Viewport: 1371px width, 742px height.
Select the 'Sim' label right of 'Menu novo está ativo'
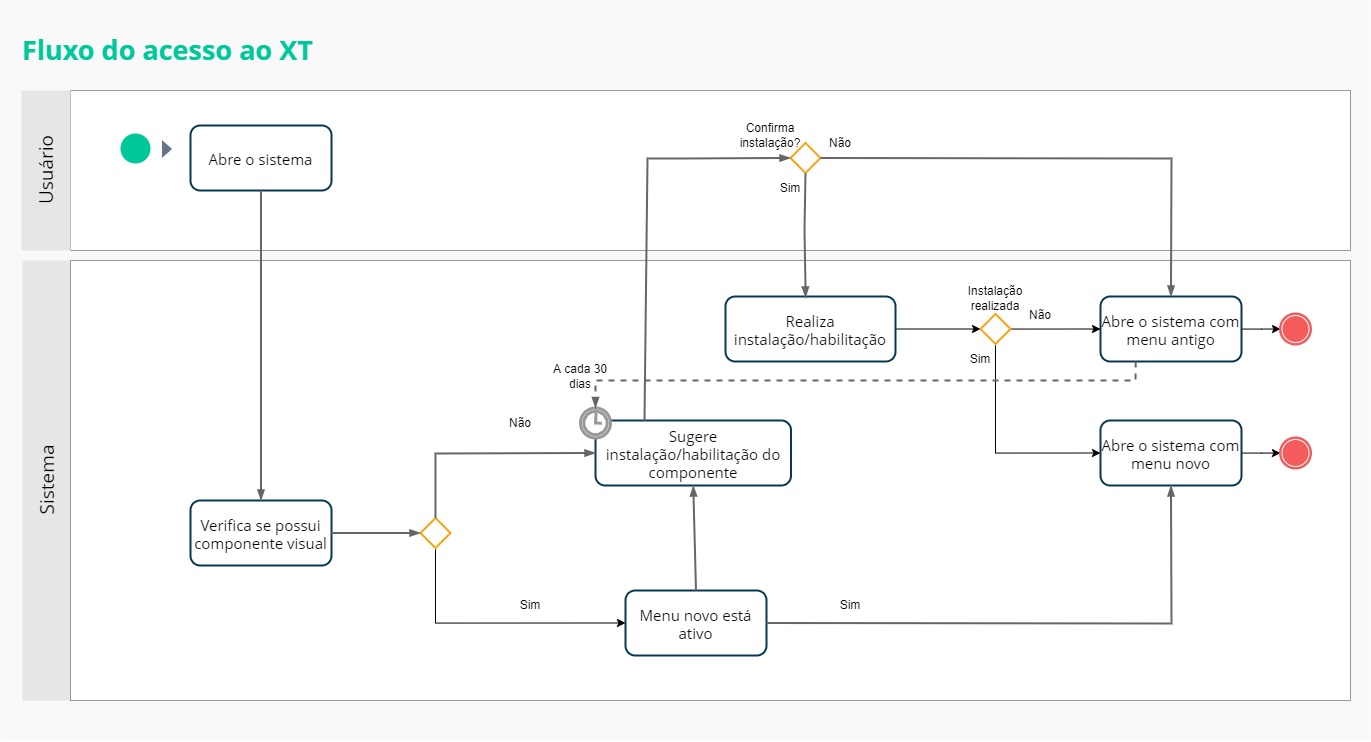(x=850, y=605)
